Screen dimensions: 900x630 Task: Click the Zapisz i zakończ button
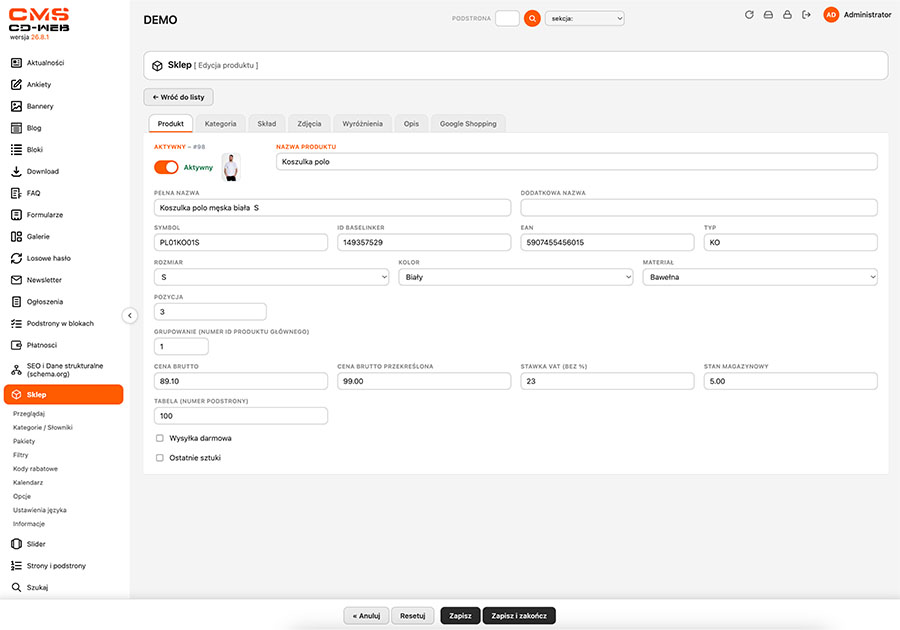tap(519, 616)
